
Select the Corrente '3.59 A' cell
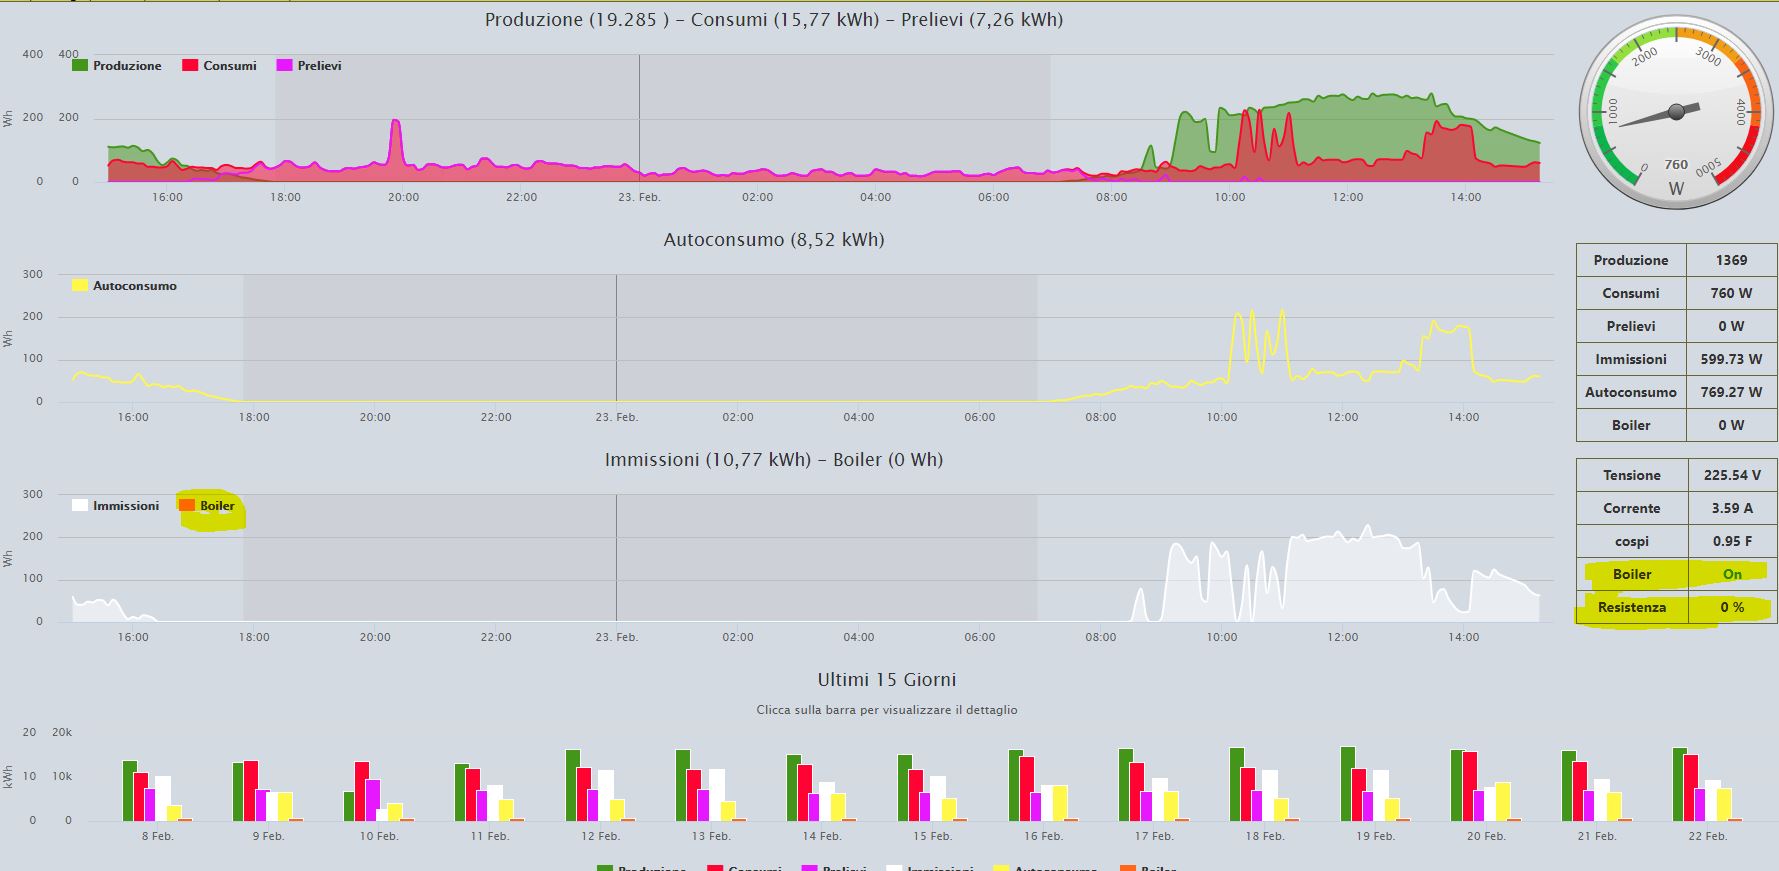(1732, 508)
